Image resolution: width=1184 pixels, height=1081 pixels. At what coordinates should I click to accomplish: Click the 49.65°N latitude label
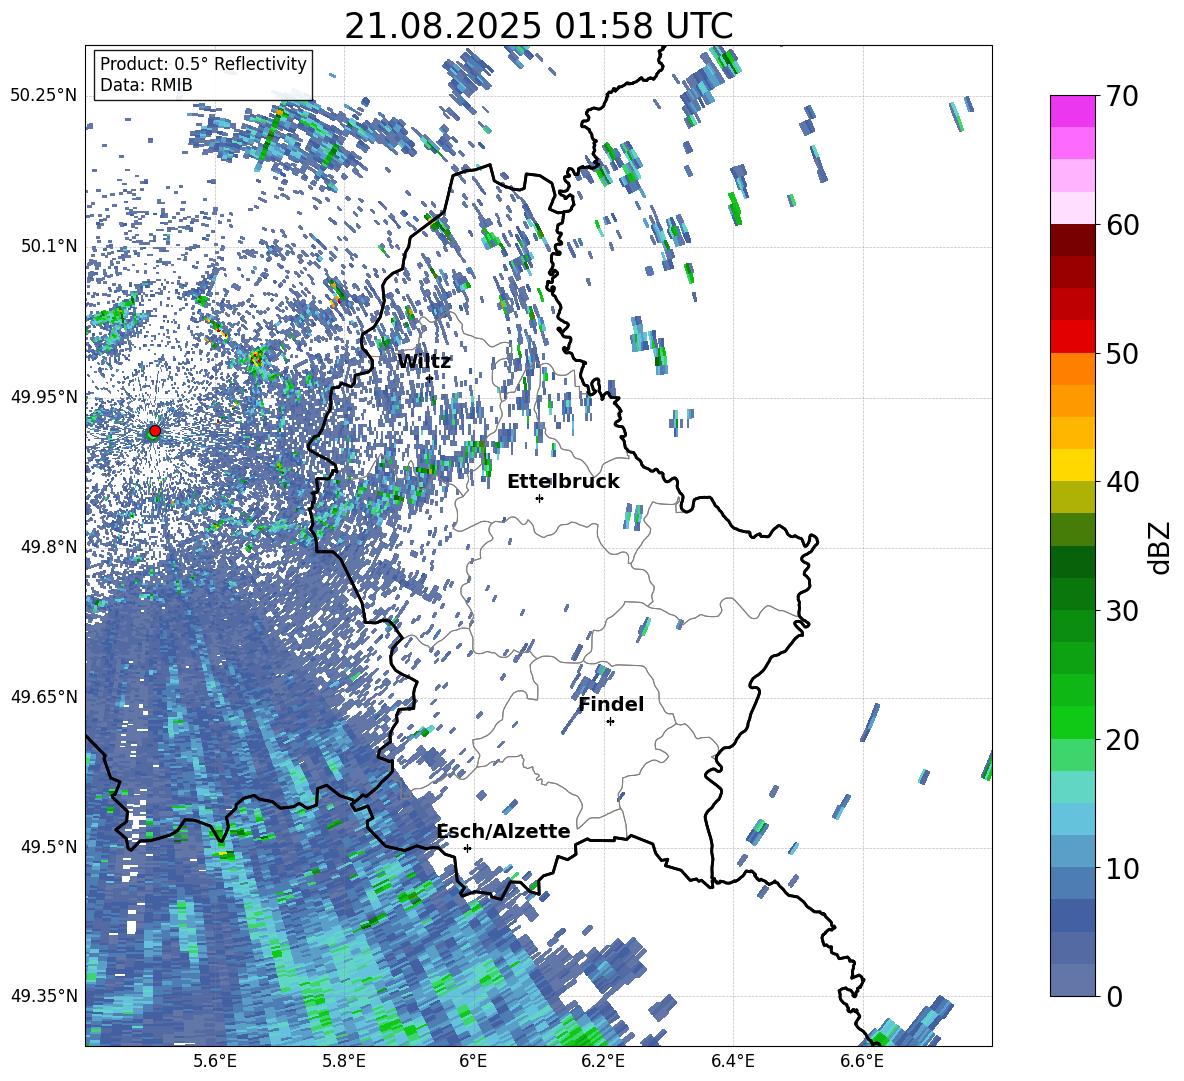click(x=45, y=697)
